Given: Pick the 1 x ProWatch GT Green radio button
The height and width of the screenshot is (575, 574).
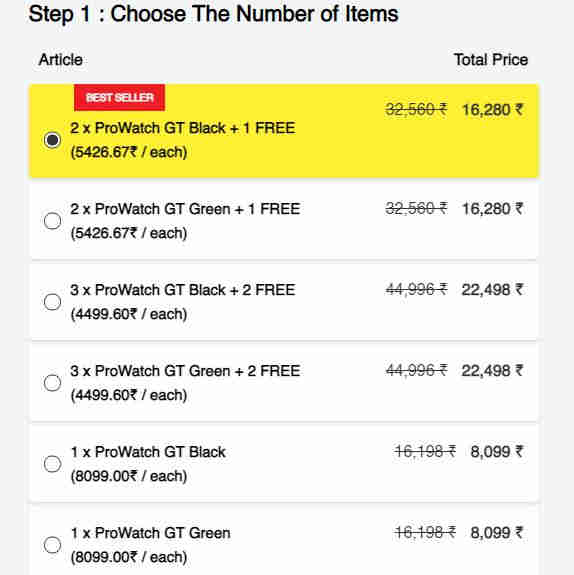Looking at the screenshot, I should (52, 545).
